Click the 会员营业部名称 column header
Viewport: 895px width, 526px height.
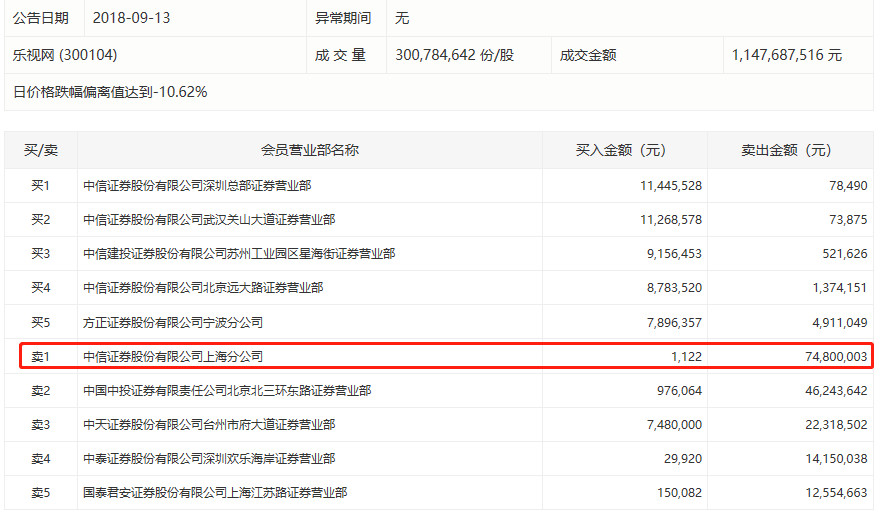tap(310, 151)
